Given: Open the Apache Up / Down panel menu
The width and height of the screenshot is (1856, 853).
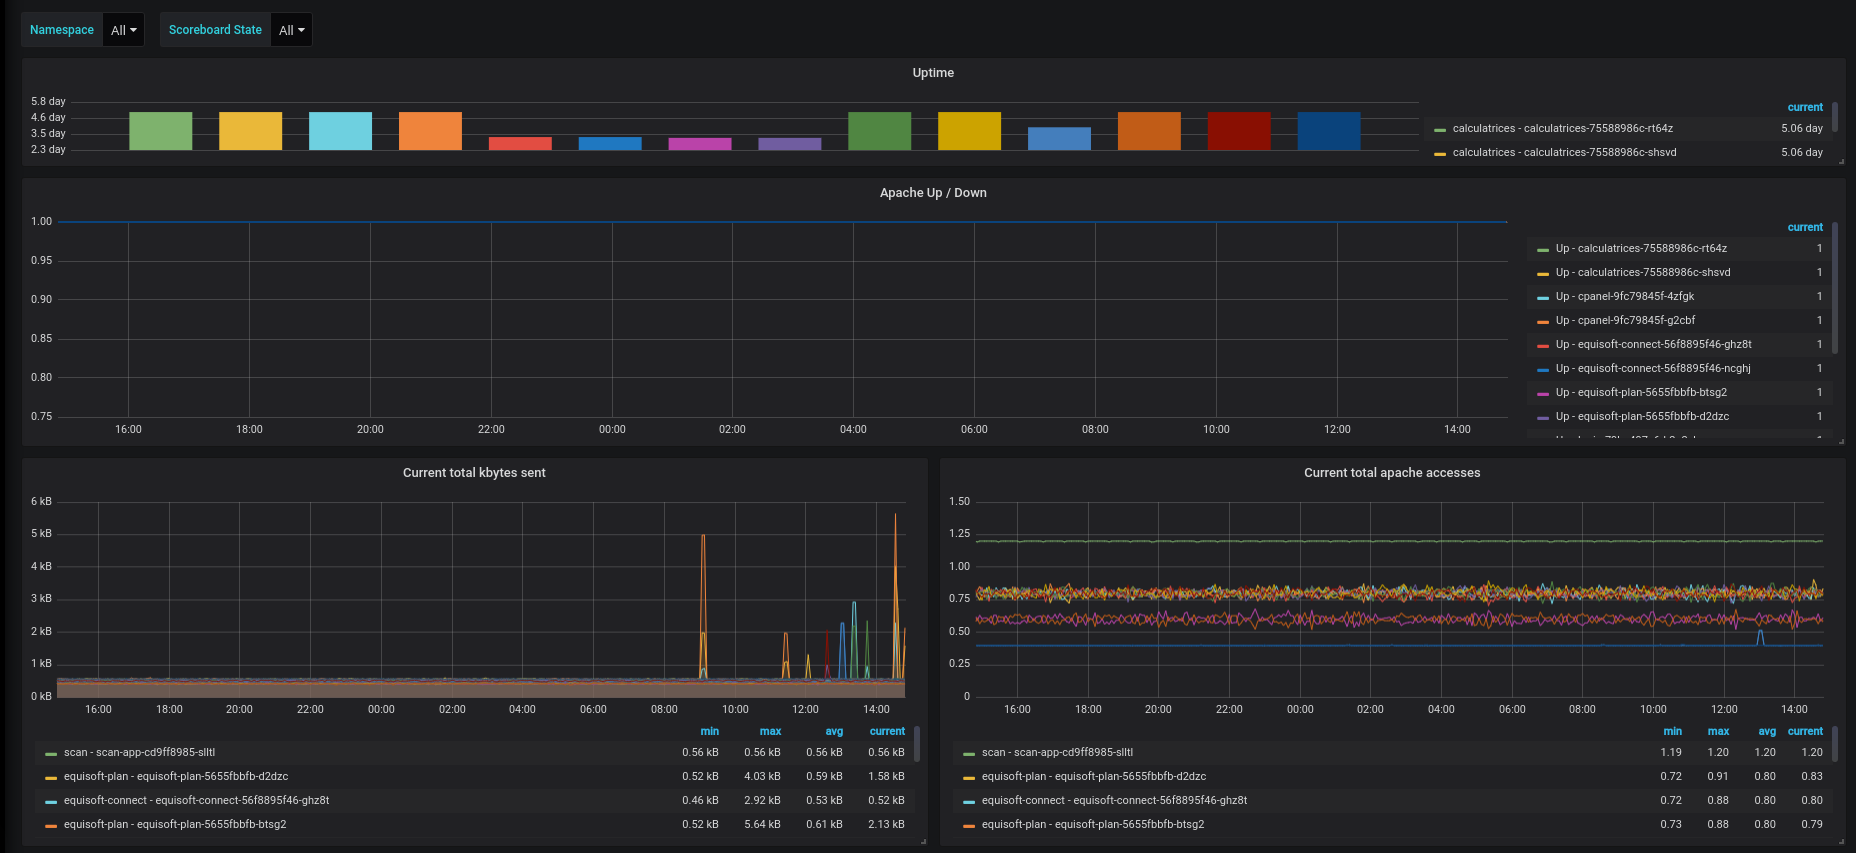Looking at the screenshot, I should [933, 193].
